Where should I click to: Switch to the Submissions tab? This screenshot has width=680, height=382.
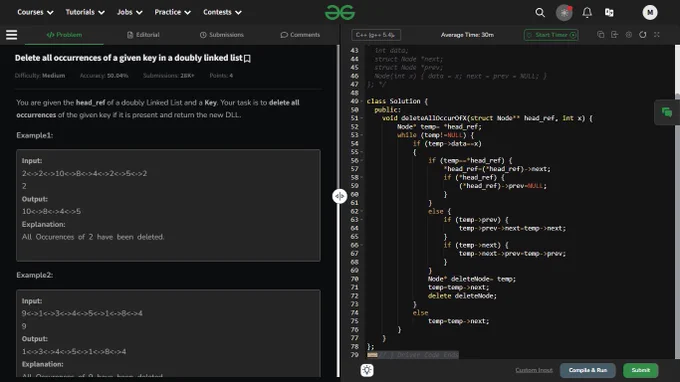tap(222, 35)
